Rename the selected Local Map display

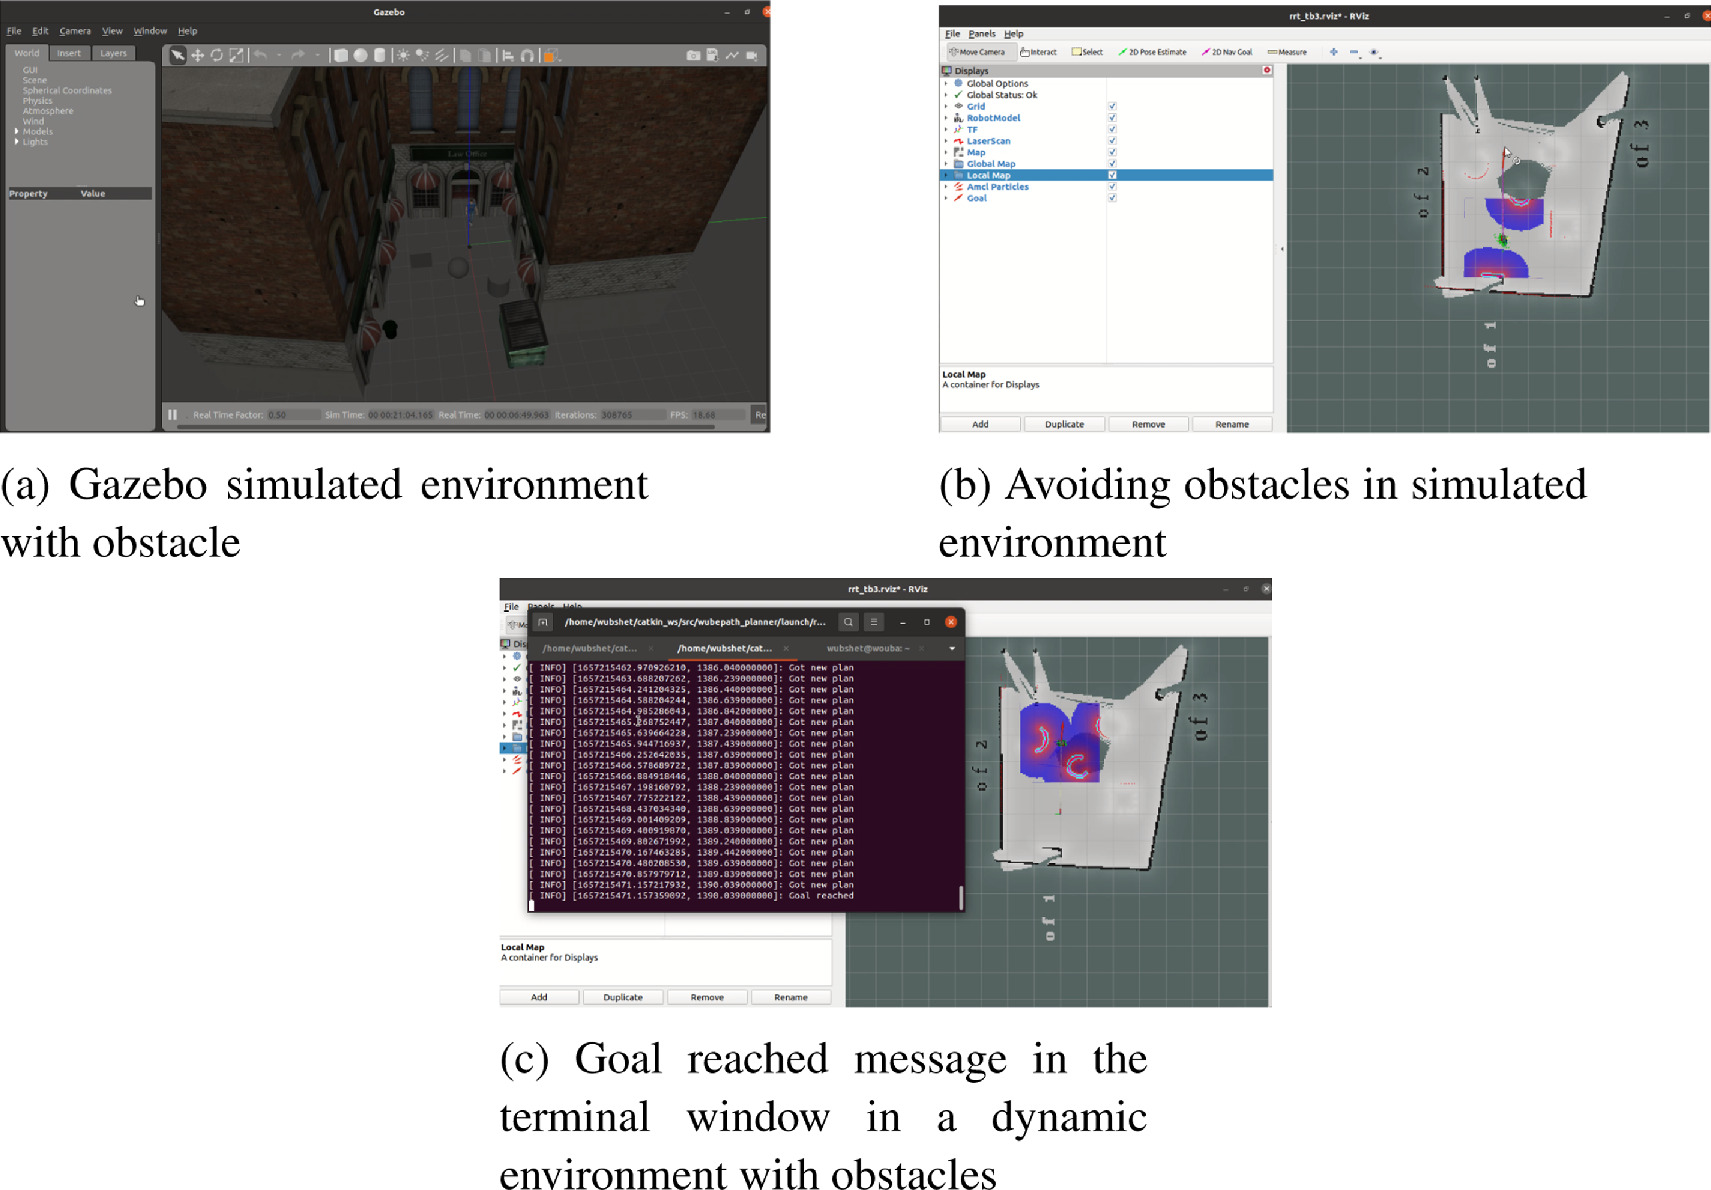tap(1231, 424)
